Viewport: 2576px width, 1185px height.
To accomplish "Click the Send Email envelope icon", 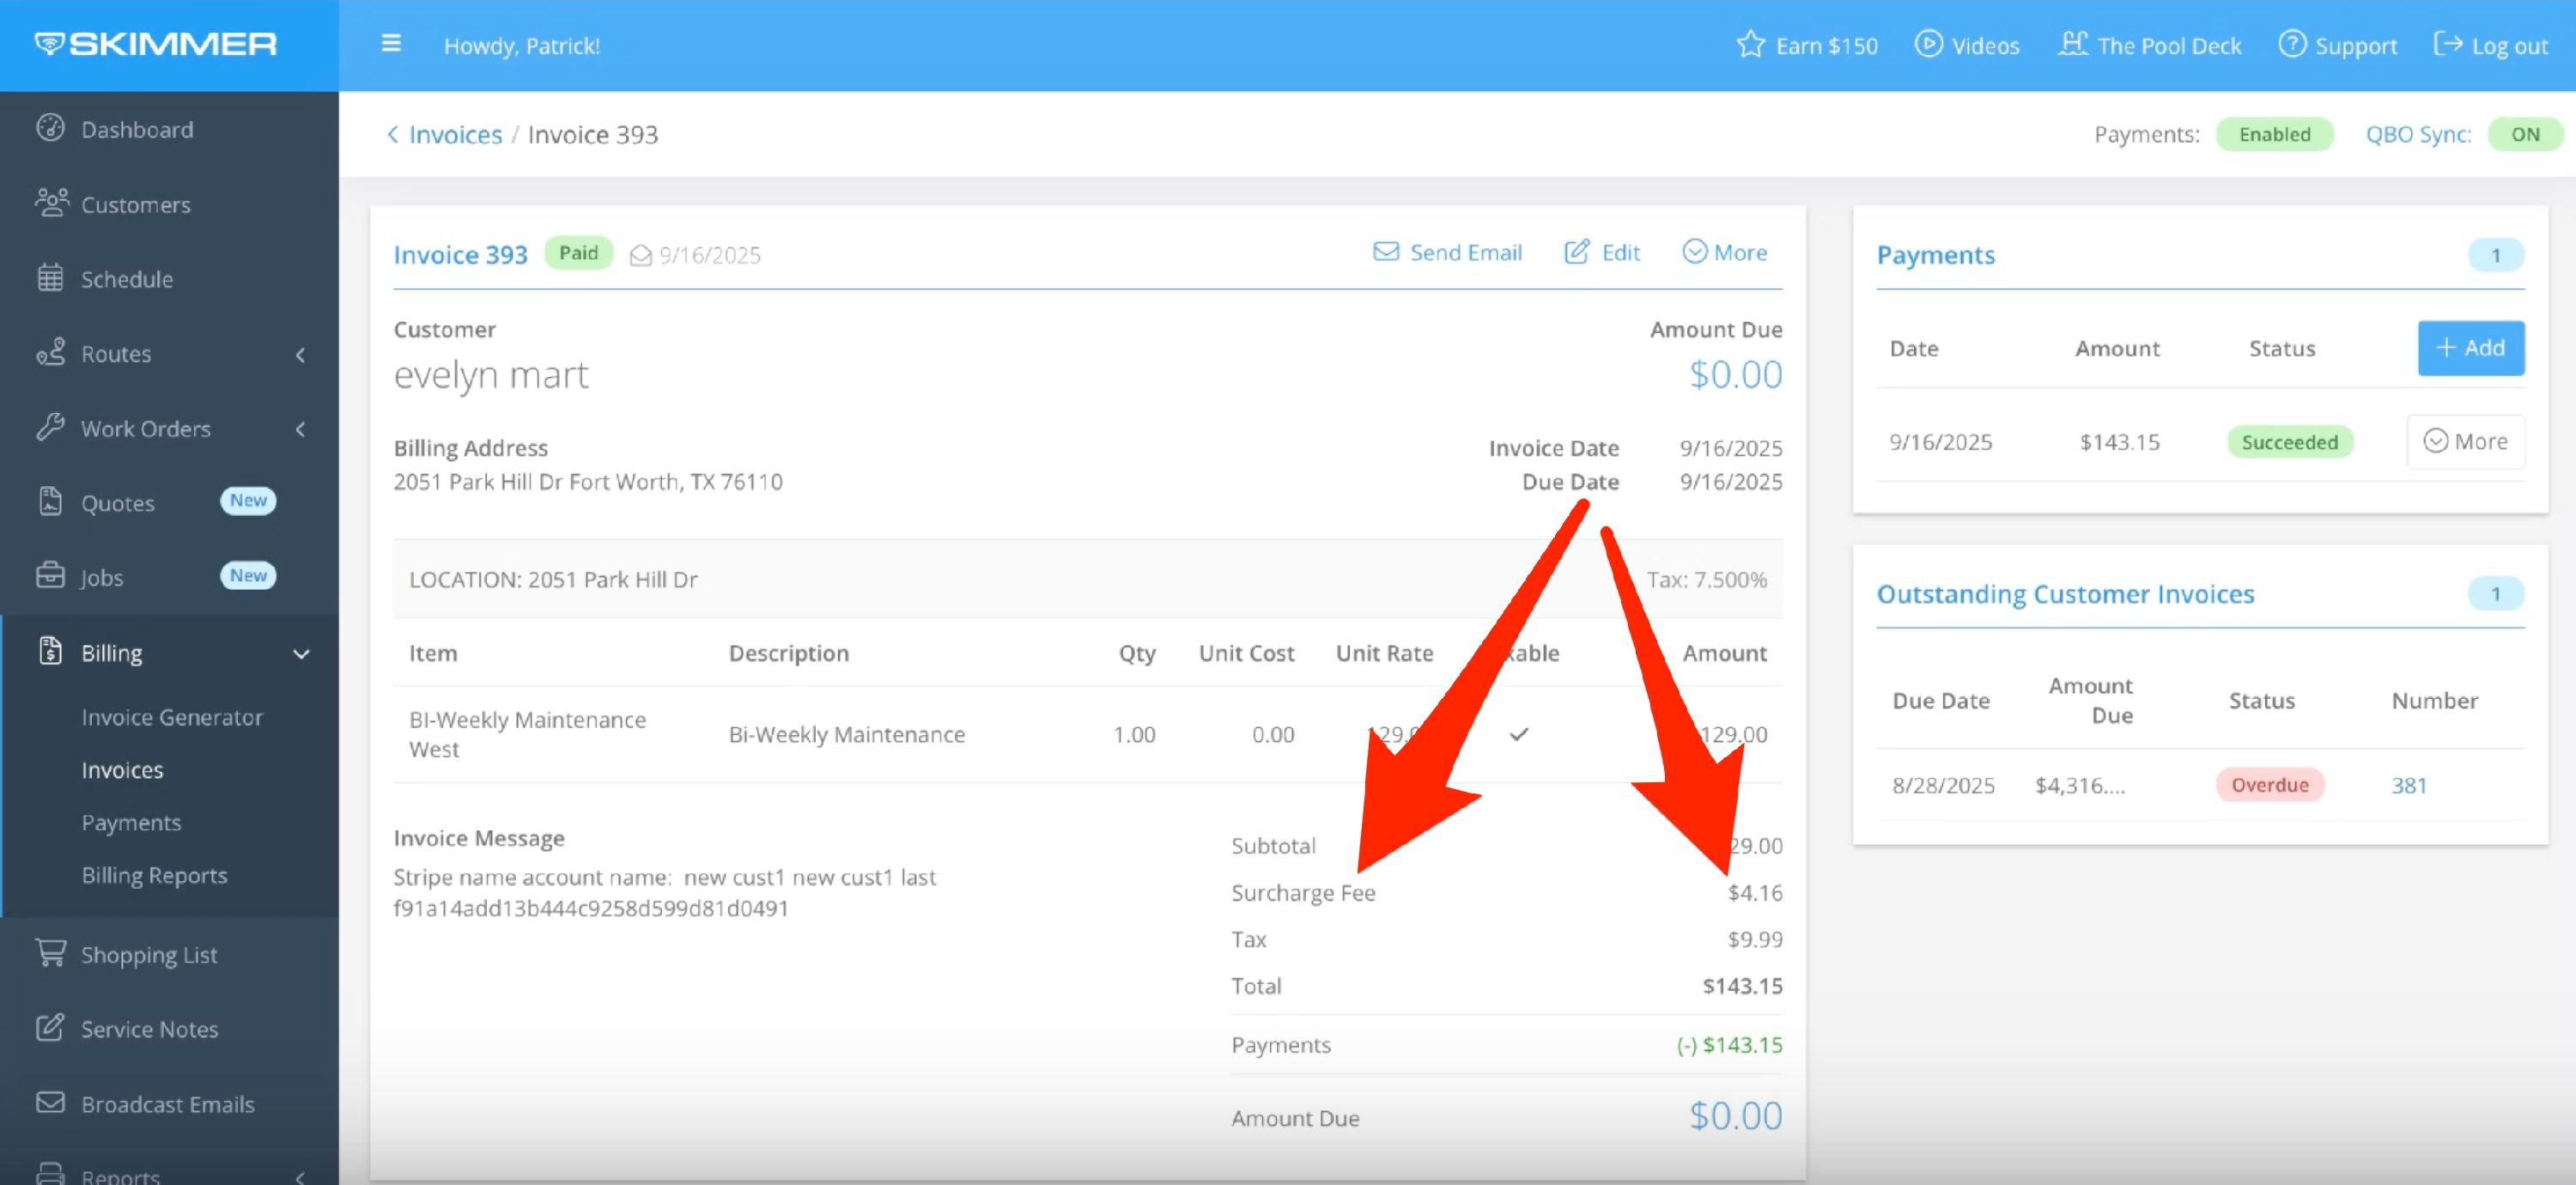I will click(x=1386, y=252).
